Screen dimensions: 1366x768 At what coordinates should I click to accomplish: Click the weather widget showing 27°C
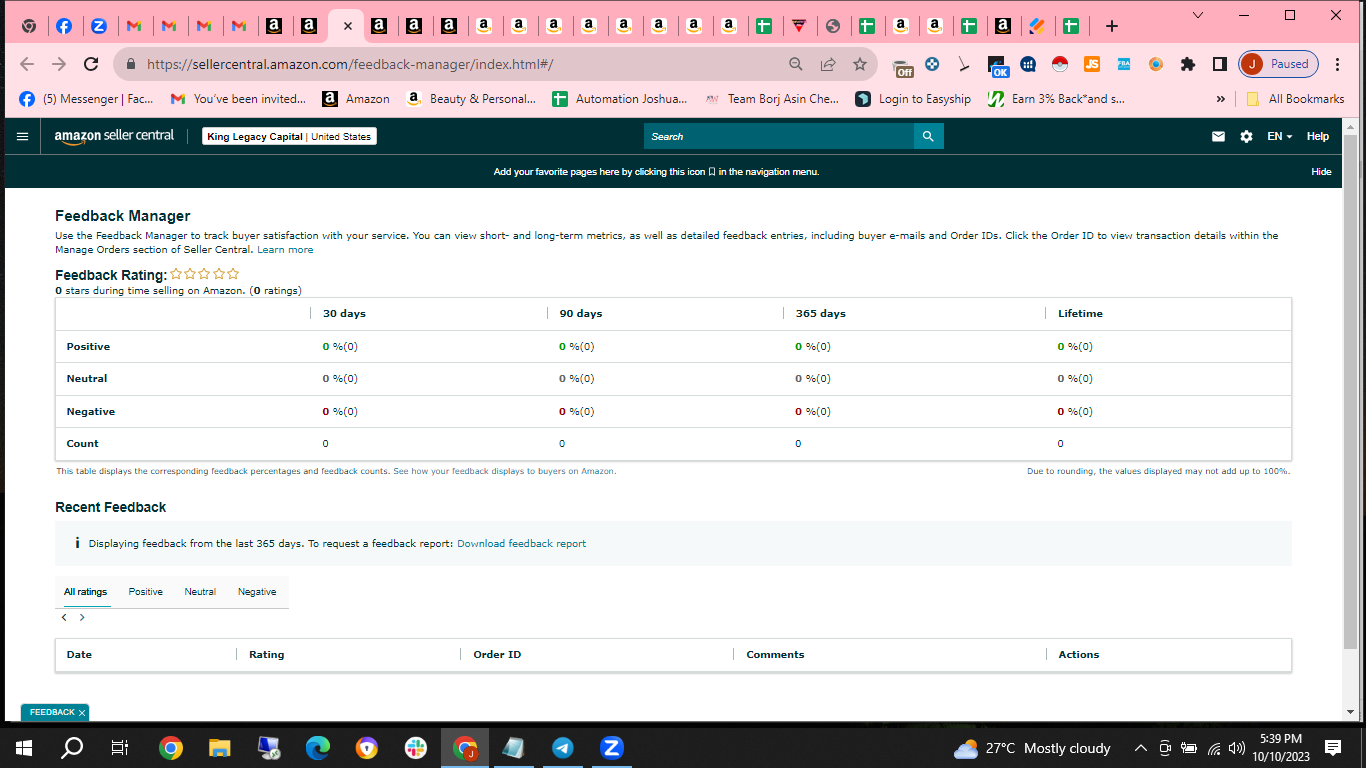(1033, 748)
